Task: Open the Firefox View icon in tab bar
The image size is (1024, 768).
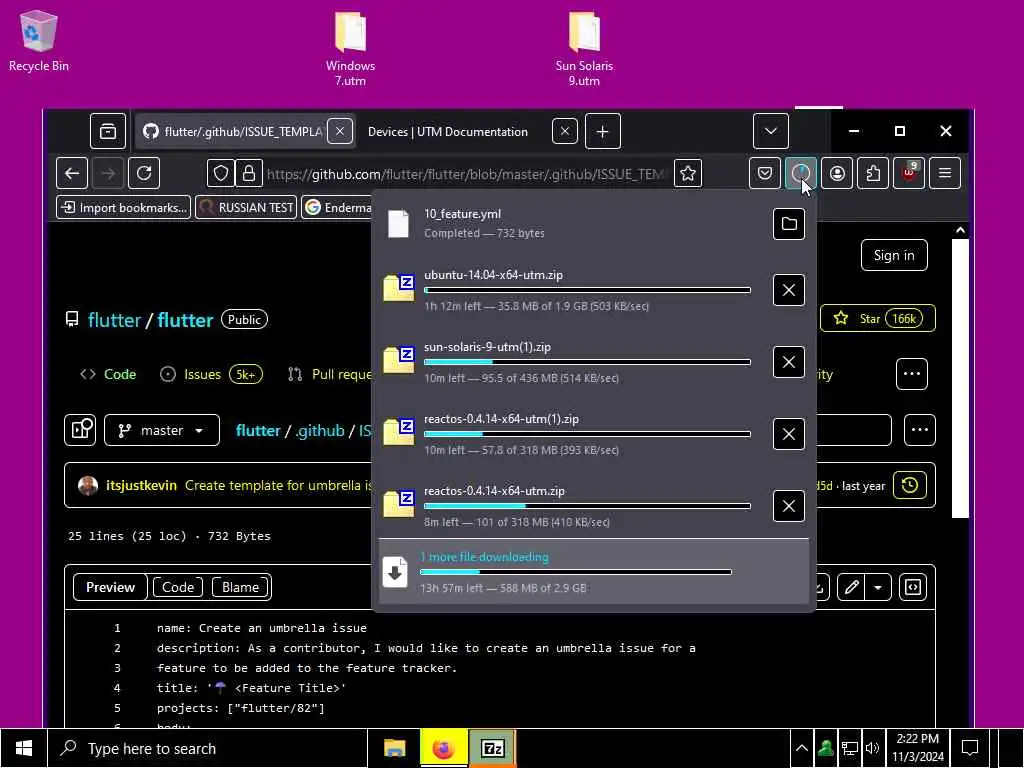Action: coord(108,131)
